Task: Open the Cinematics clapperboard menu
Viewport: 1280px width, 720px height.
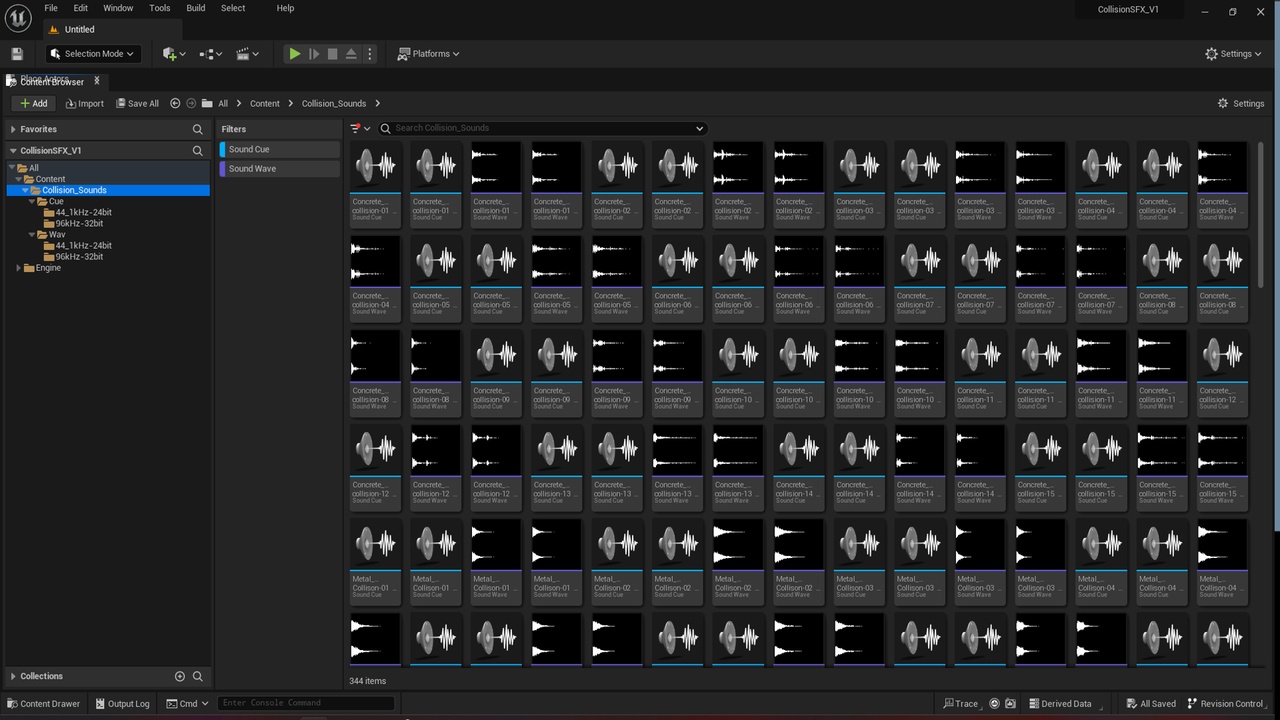Action: 247,54
